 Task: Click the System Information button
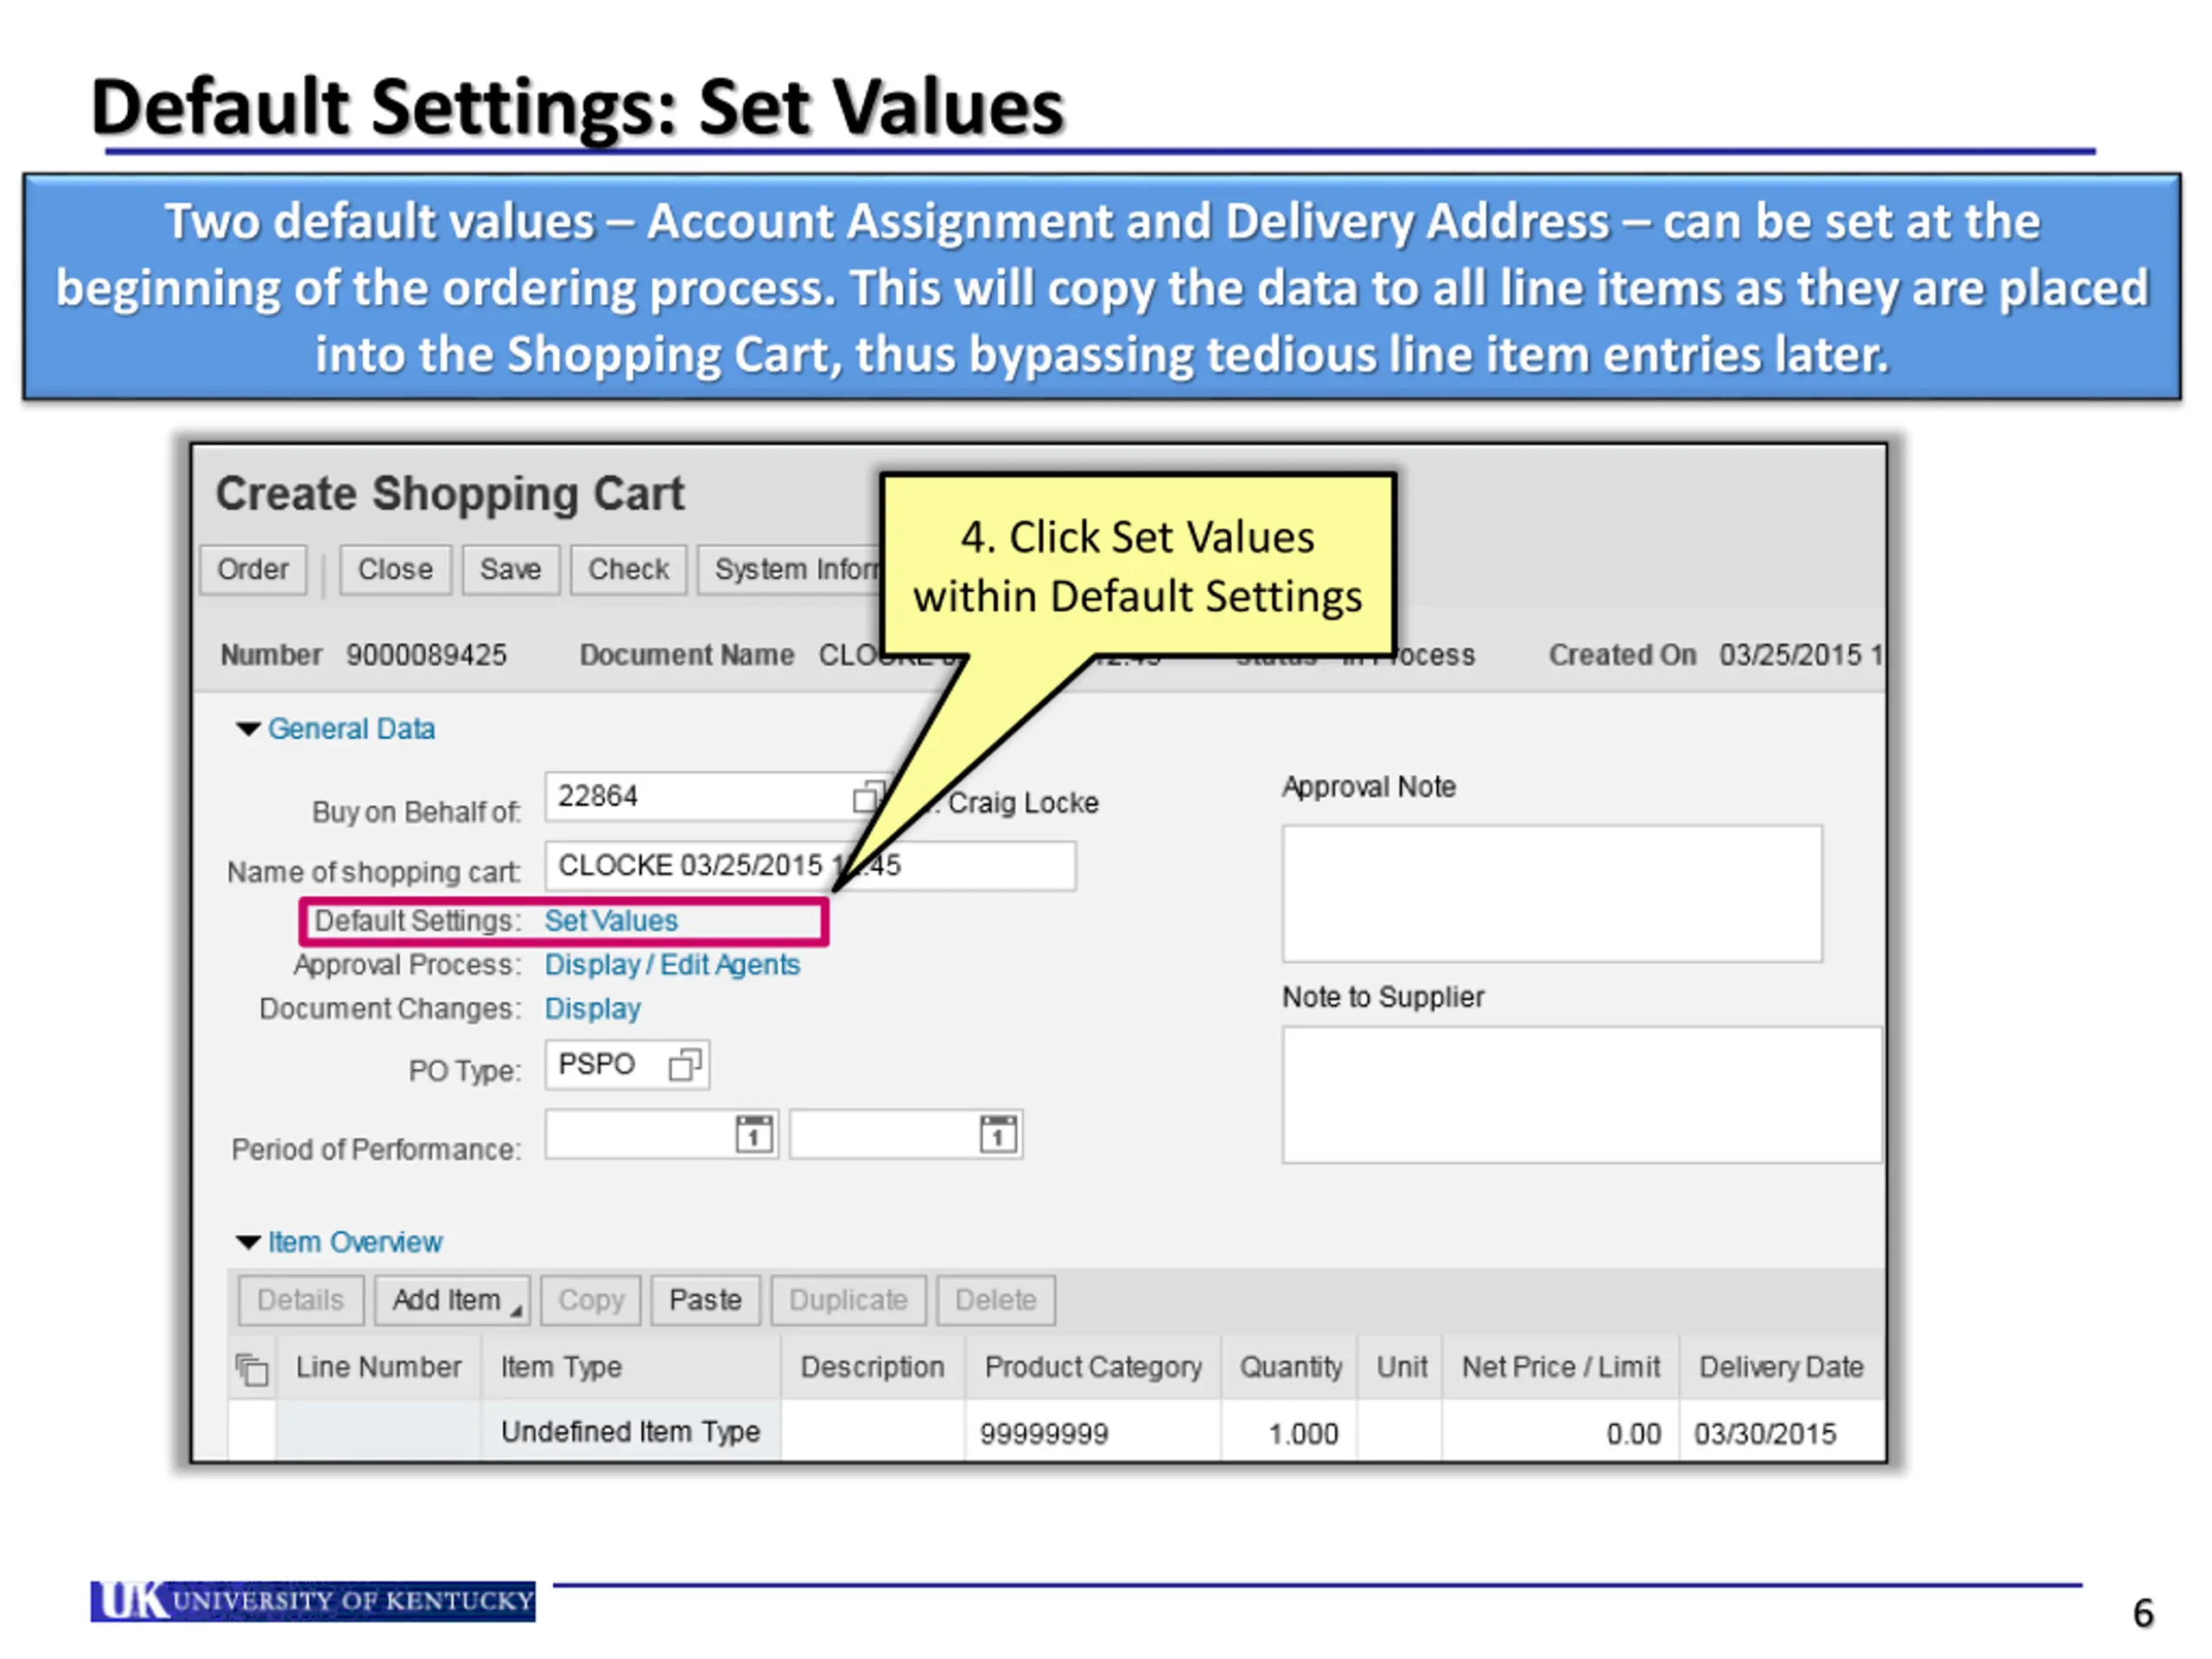tap(790, 570)
